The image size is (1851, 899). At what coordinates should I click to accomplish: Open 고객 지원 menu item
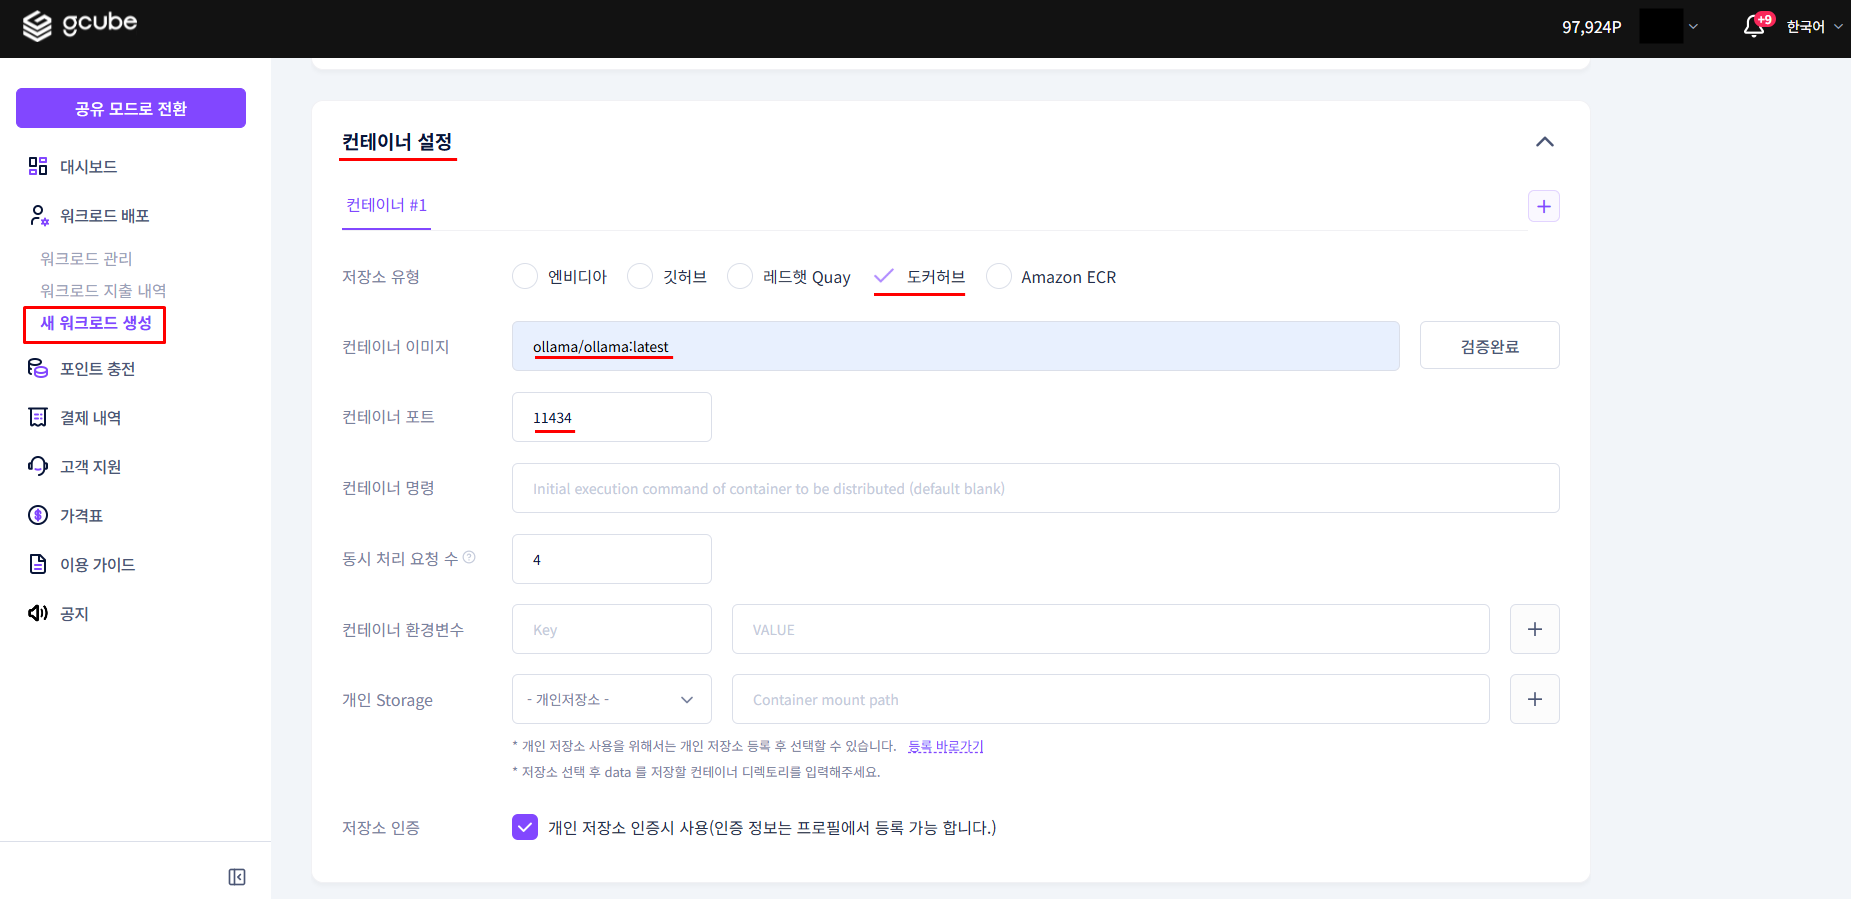click(x=90, y=466)
